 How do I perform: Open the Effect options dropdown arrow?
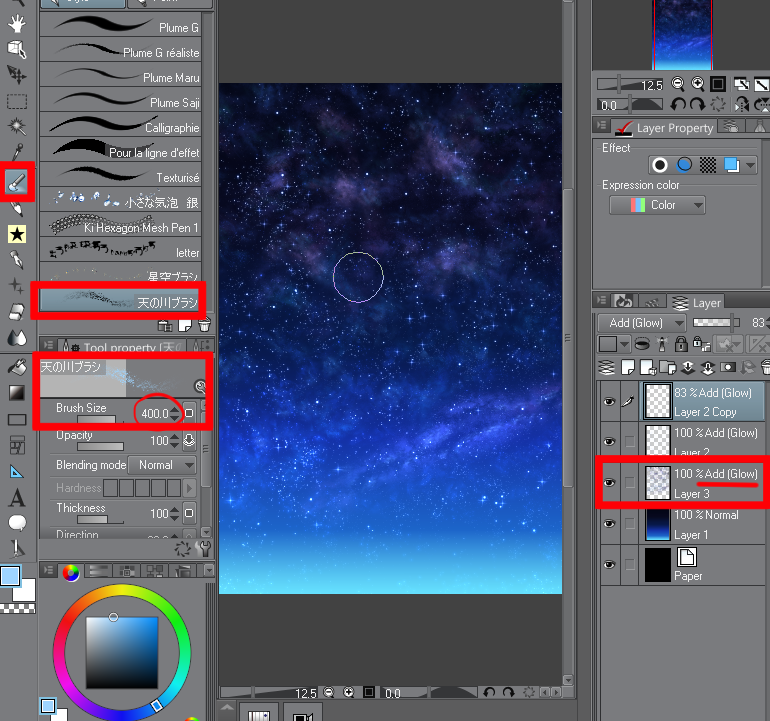pyautogui.click(x=750, y=165)
